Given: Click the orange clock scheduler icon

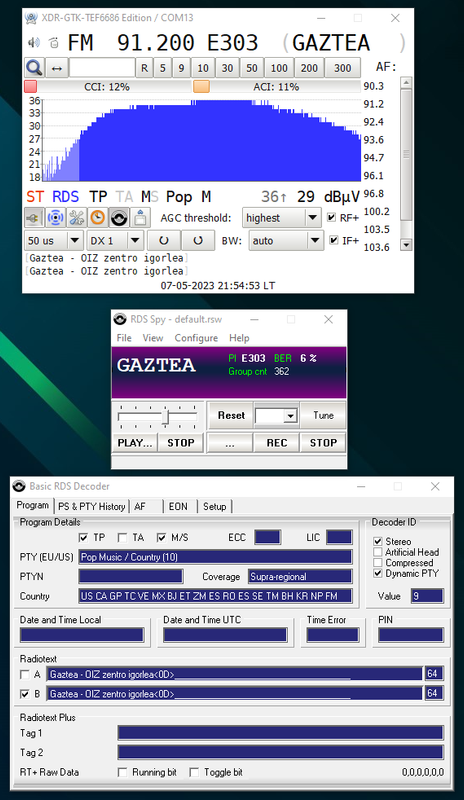Looking at the screenshot, I should [x=97, y=218].
